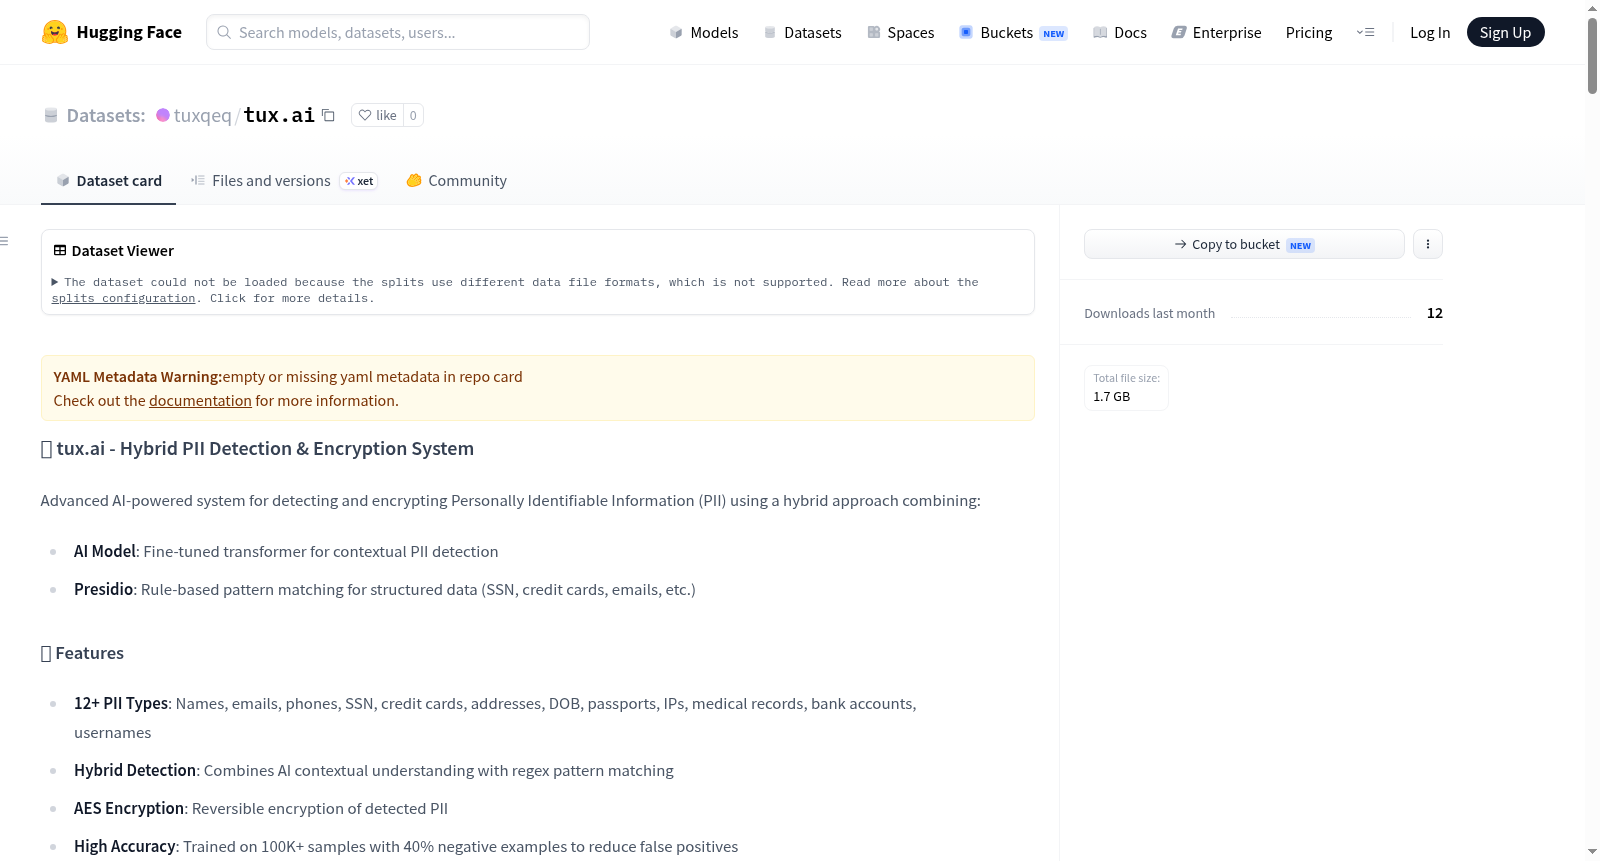
Task: Click the Sign Up button
Action: pyautogui.click(x=1505, y=32)
